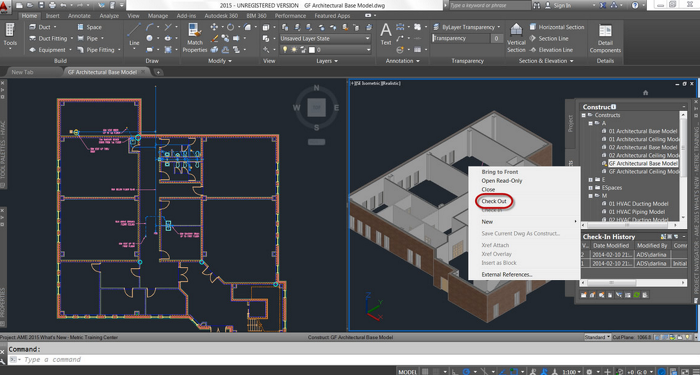Select 01 Architectural Base Model construct
Image resolution: width=700 pixels, height=375 pixels.
point(643,131)
